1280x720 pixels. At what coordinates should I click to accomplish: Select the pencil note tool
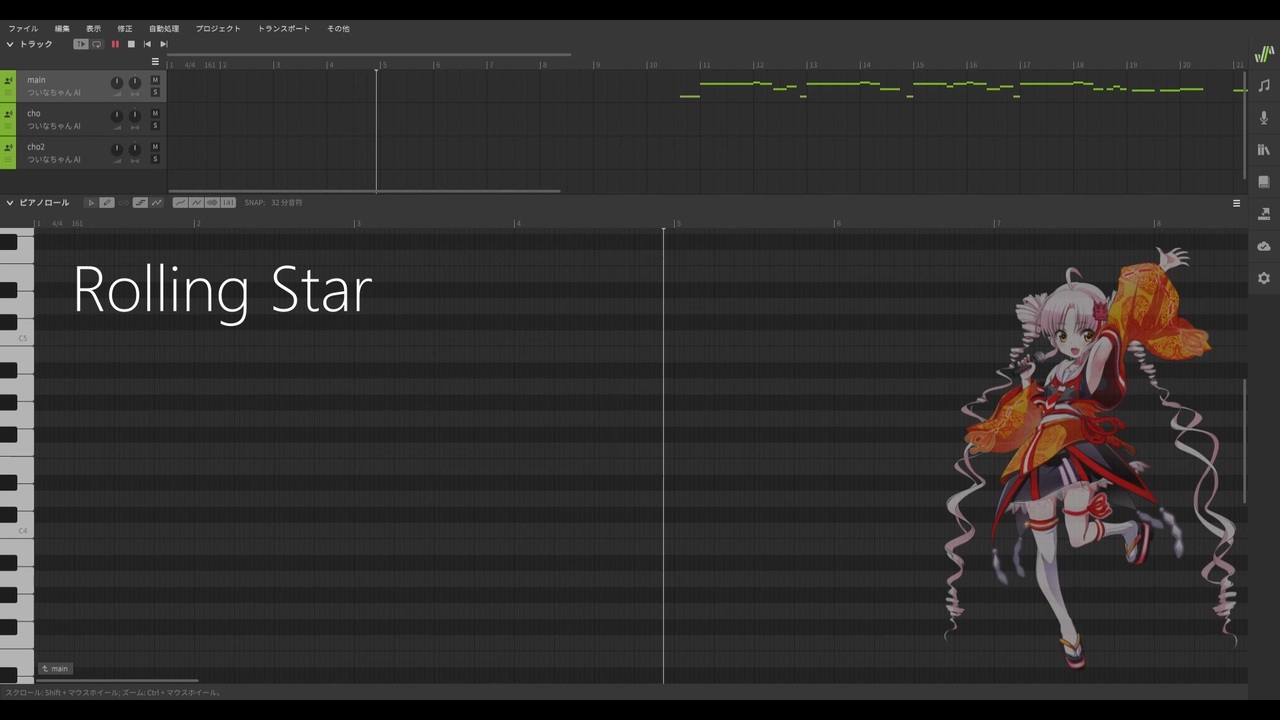coord(107,203)
